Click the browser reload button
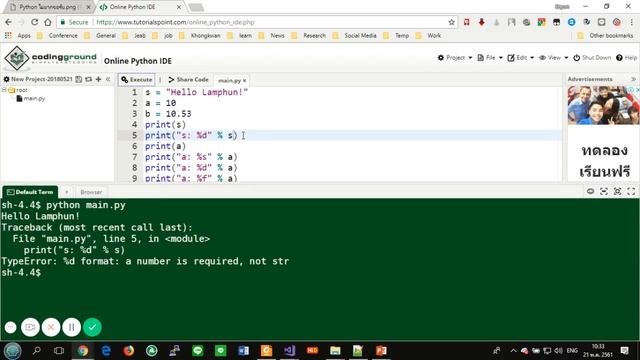 coord(35,22)
